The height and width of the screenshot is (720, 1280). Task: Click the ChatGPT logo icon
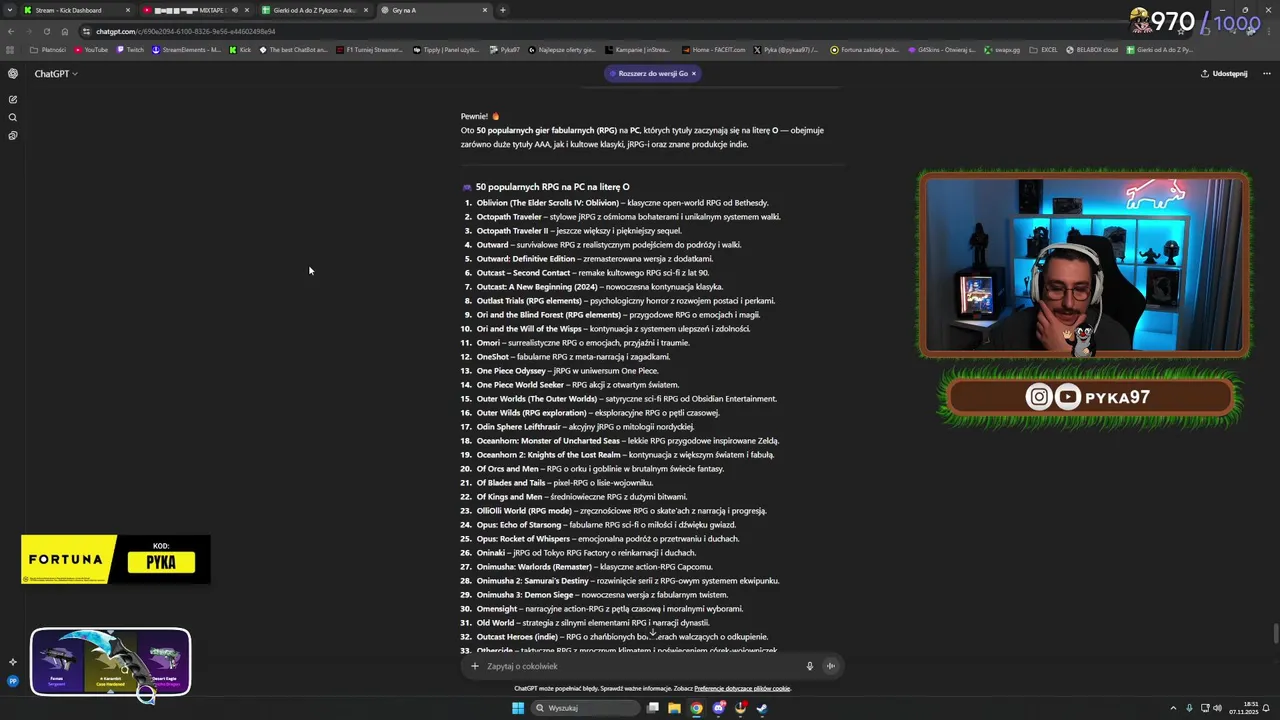(13, 73)
